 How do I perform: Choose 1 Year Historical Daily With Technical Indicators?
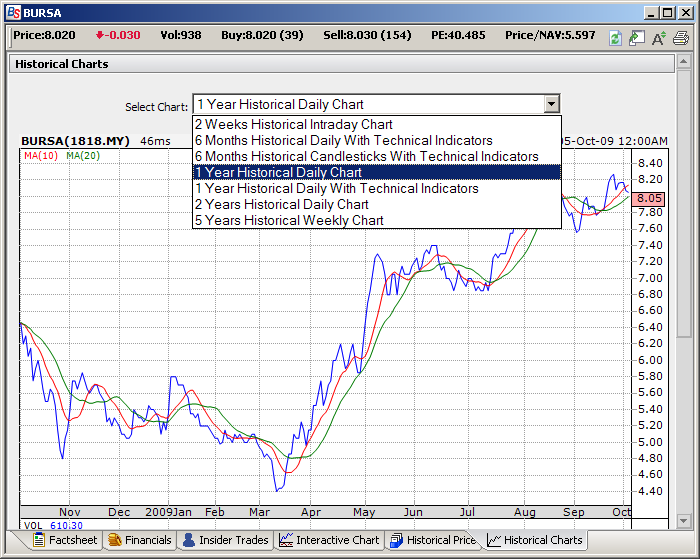tap(377, 188)
